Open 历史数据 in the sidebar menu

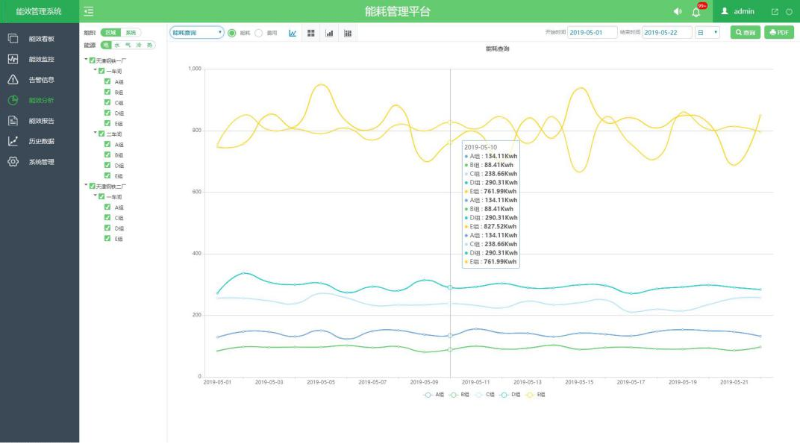[x=40, y=141]
